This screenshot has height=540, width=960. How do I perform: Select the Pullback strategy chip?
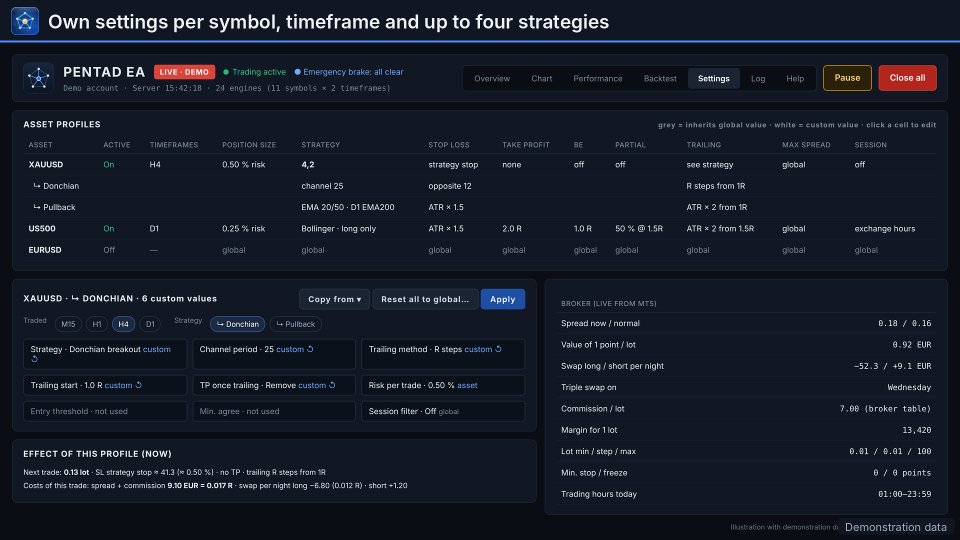tap(296, 324)
